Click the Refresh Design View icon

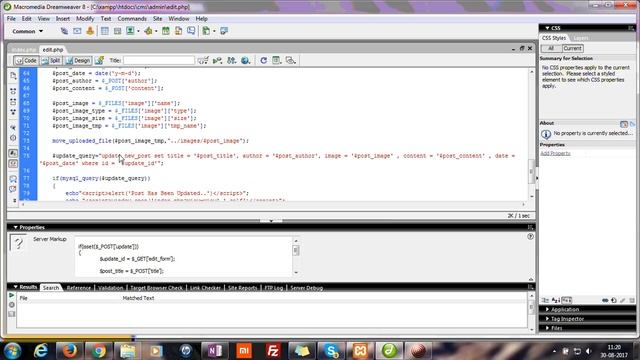tap(264, 60)
